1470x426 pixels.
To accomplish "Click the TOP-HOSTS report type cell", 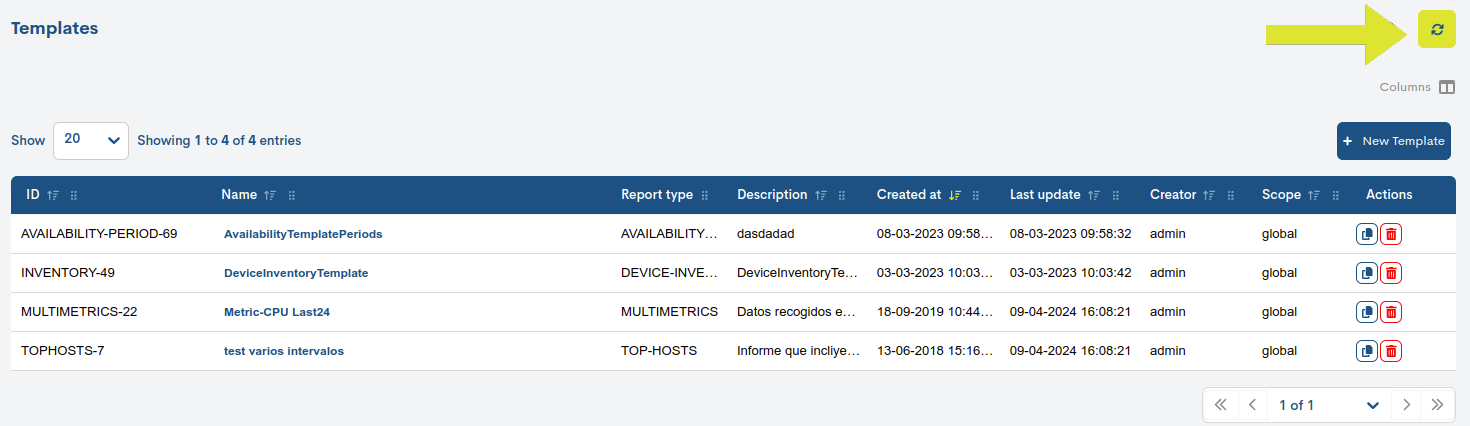I will click(659, 351).
